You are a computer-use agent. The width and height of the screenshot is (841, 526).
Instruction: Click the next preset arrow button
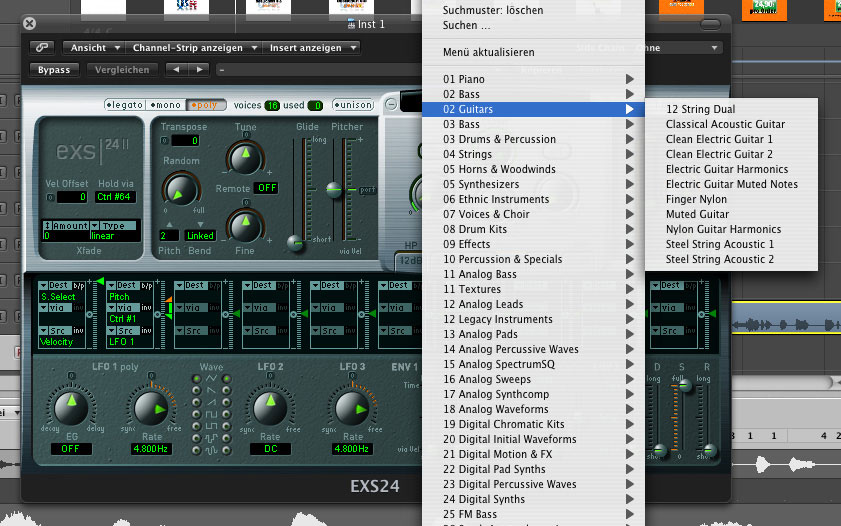click(200, 70)
